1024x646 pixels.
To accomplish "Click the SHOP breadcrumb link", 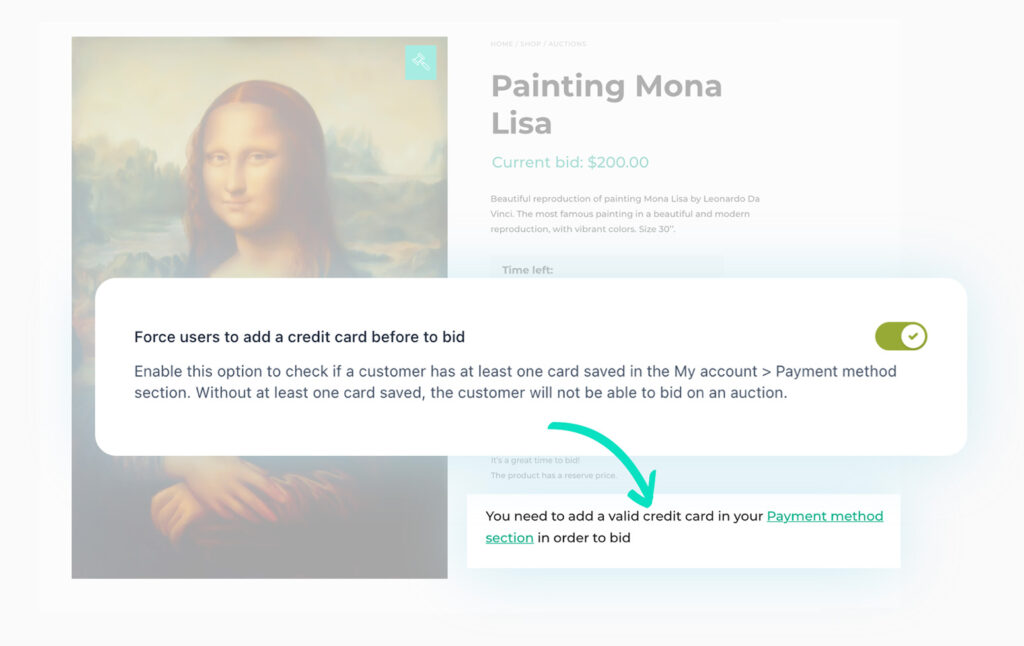I will (529, 44).
